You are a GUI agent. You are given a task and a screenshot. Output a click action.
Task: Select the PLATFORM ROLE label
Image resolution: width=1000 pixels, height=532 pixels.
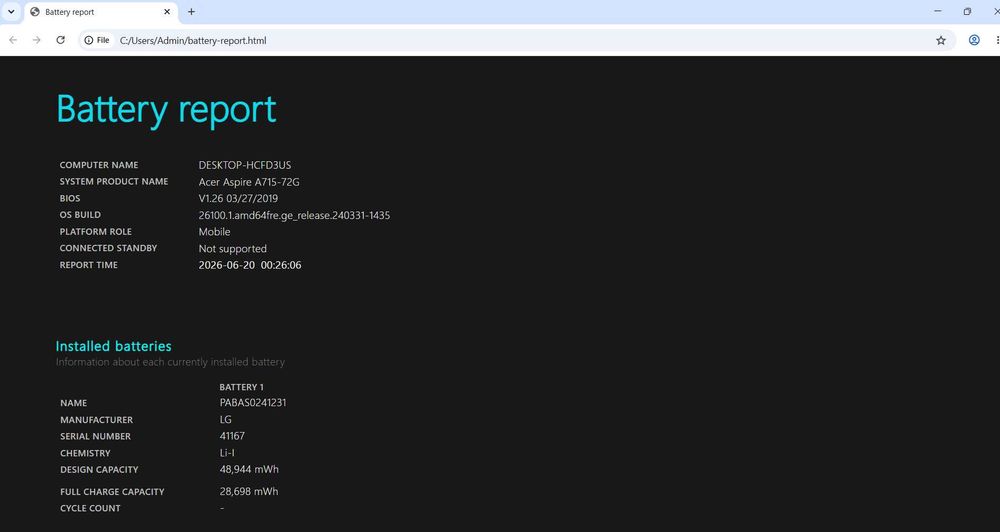(x=96, y=232)
